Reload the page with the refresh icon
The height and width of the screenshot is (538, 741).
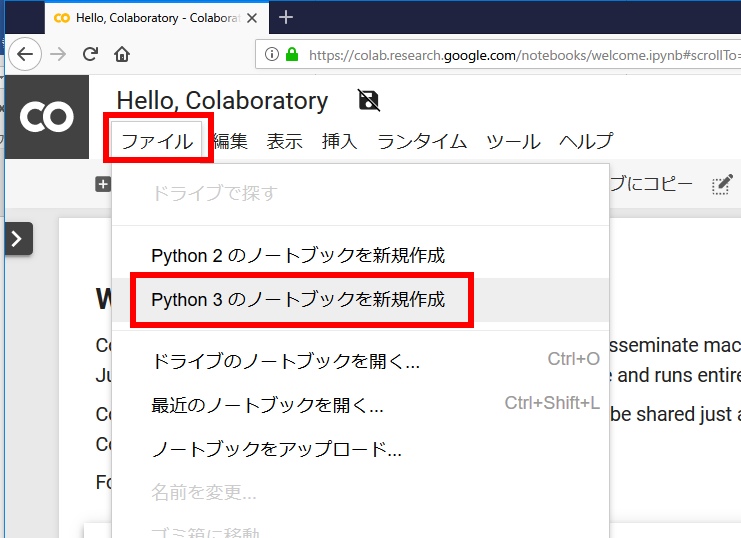point(90,54)
